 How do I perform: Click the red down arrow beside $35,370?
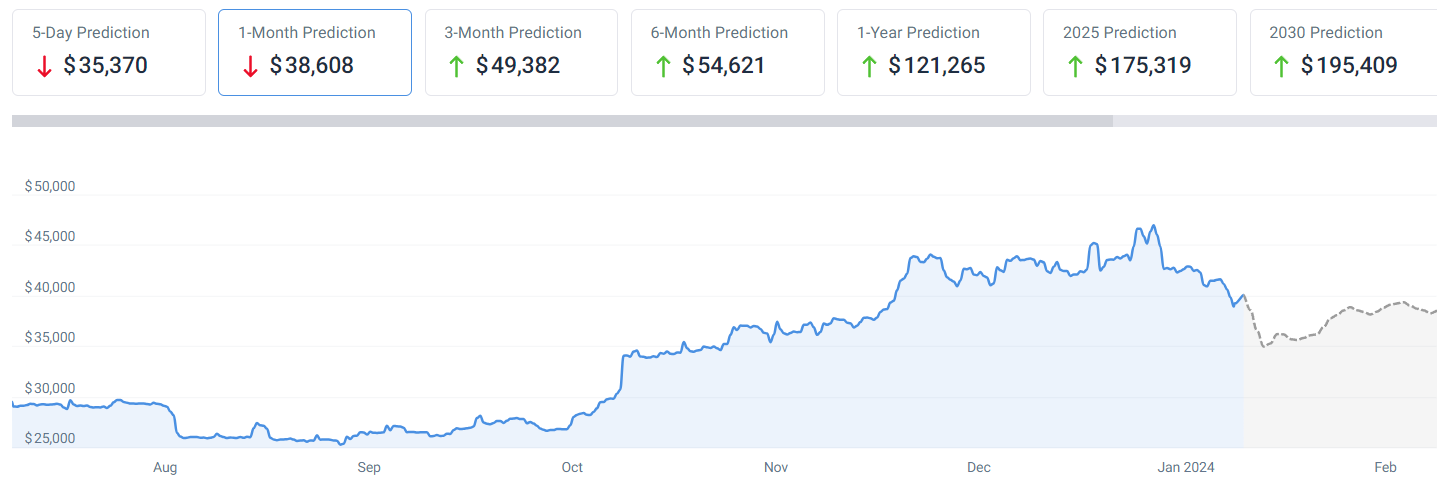coord(44,67)
